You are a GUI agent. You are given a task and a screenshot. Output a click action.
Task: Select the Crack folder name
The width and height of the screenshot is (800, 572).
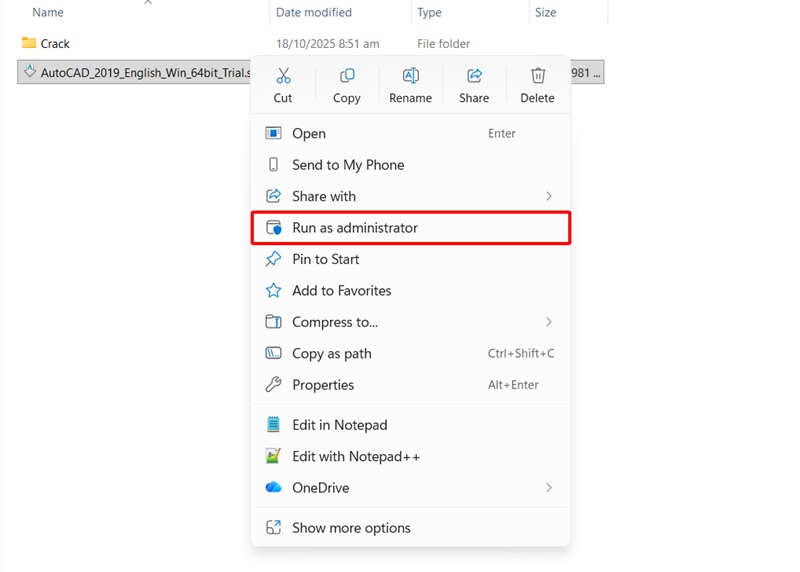(x=55, y=44)
